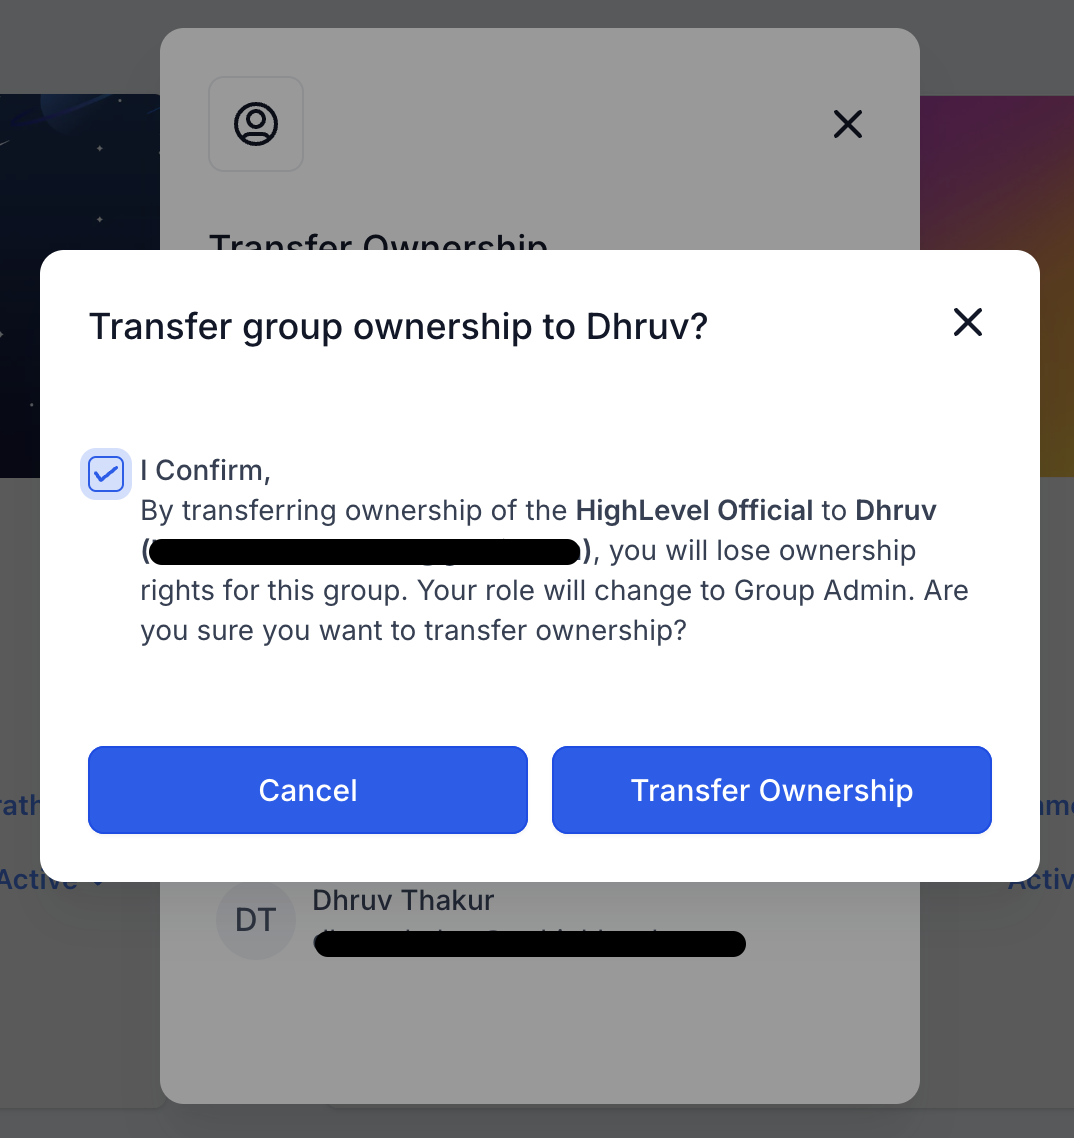Close the background Transfer Ownership panel
This screenshot has width=1074, height=1138.
[848, 124]
